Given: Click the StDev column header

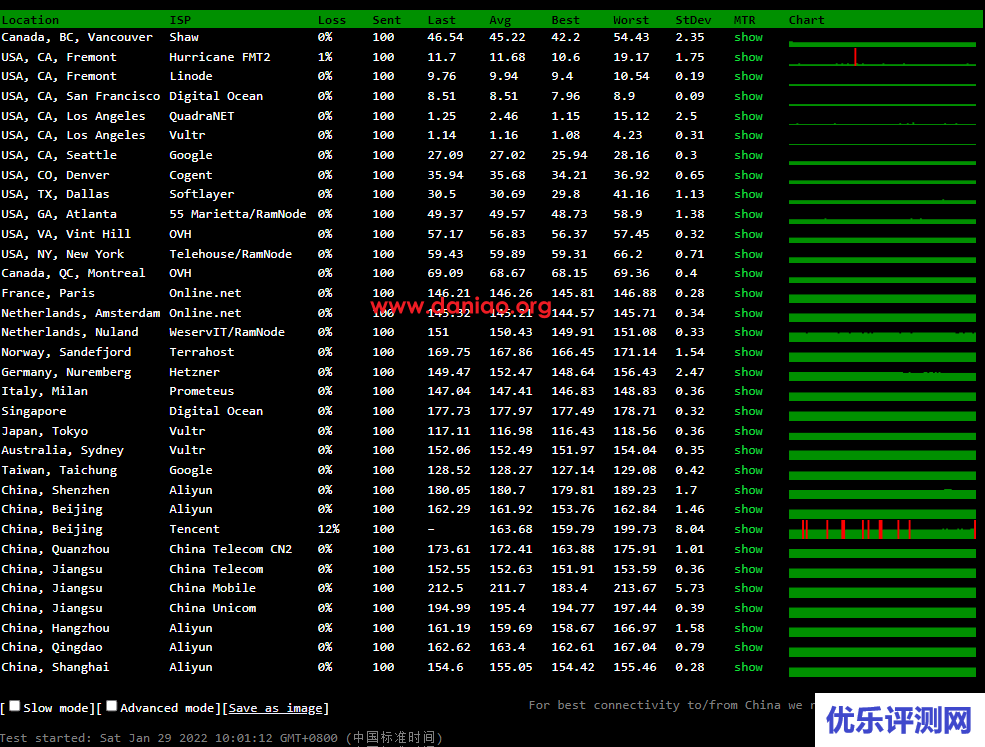Looking at the screenshot, I should tap(693, 20).
